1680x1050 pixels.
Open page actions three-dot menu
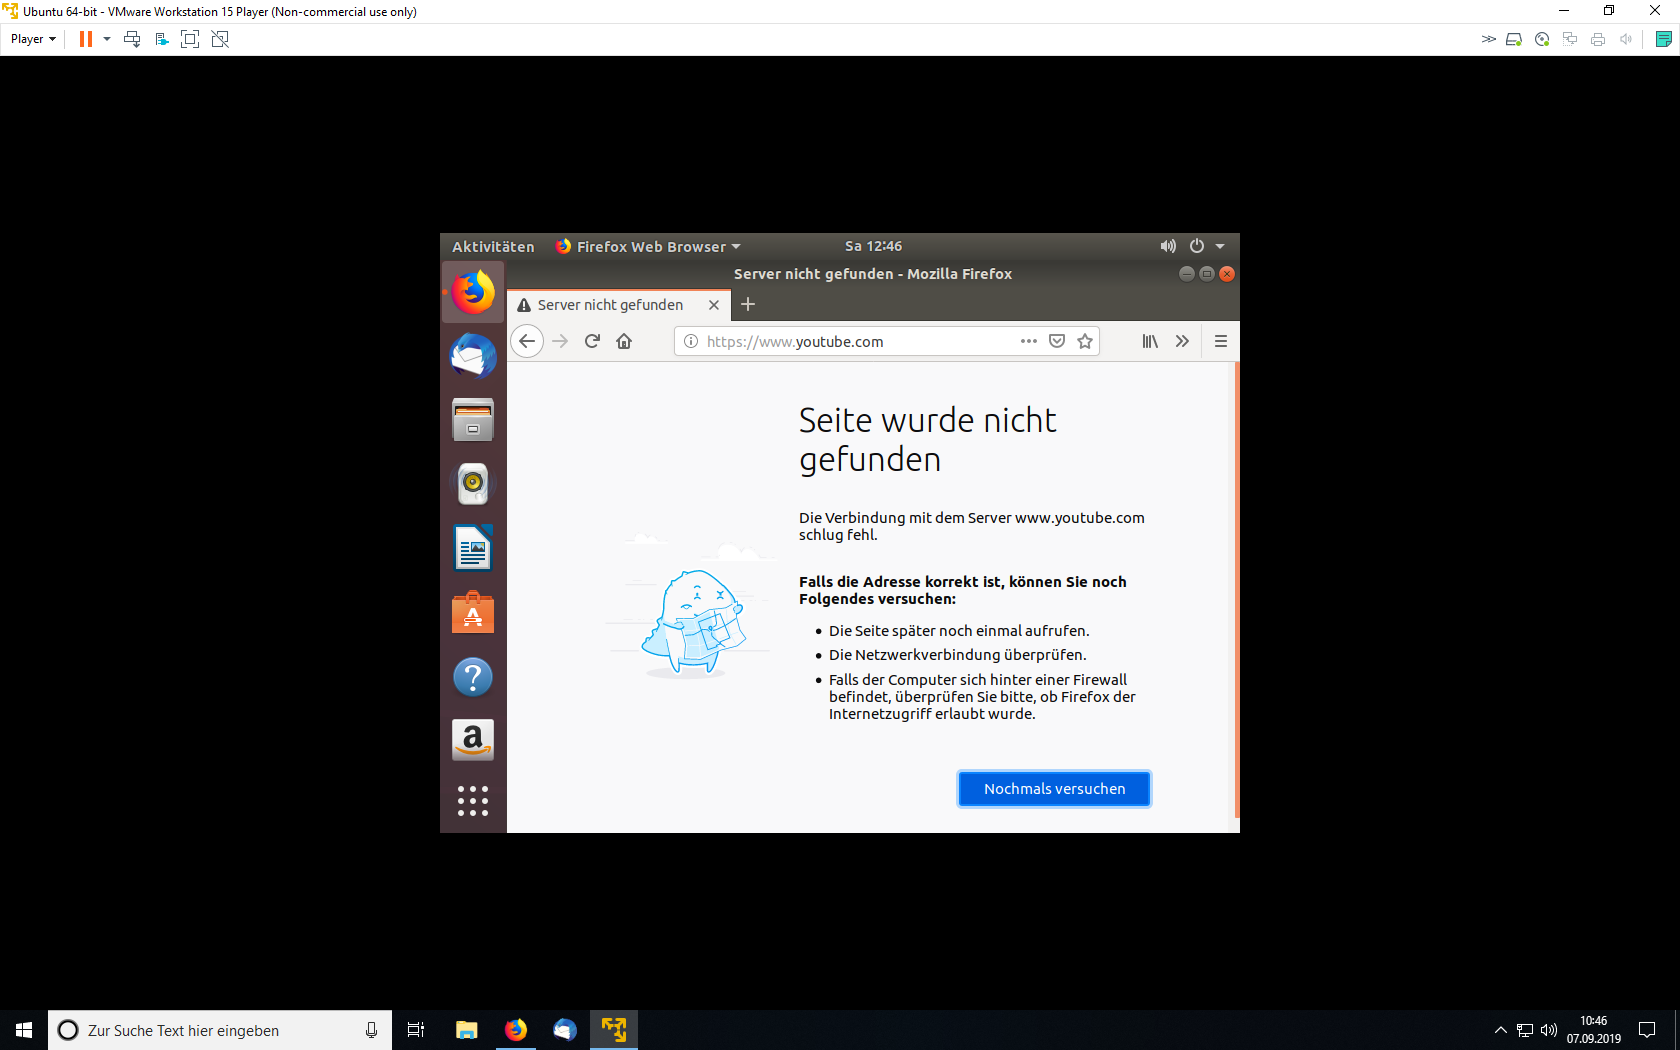click(1029, 341)
